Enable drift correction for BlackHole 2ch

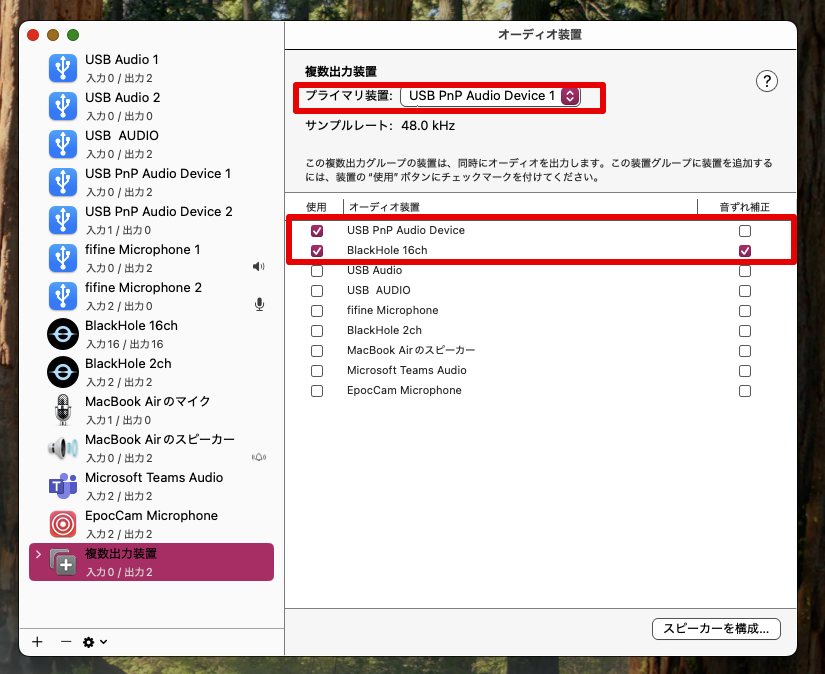[744, 331]
